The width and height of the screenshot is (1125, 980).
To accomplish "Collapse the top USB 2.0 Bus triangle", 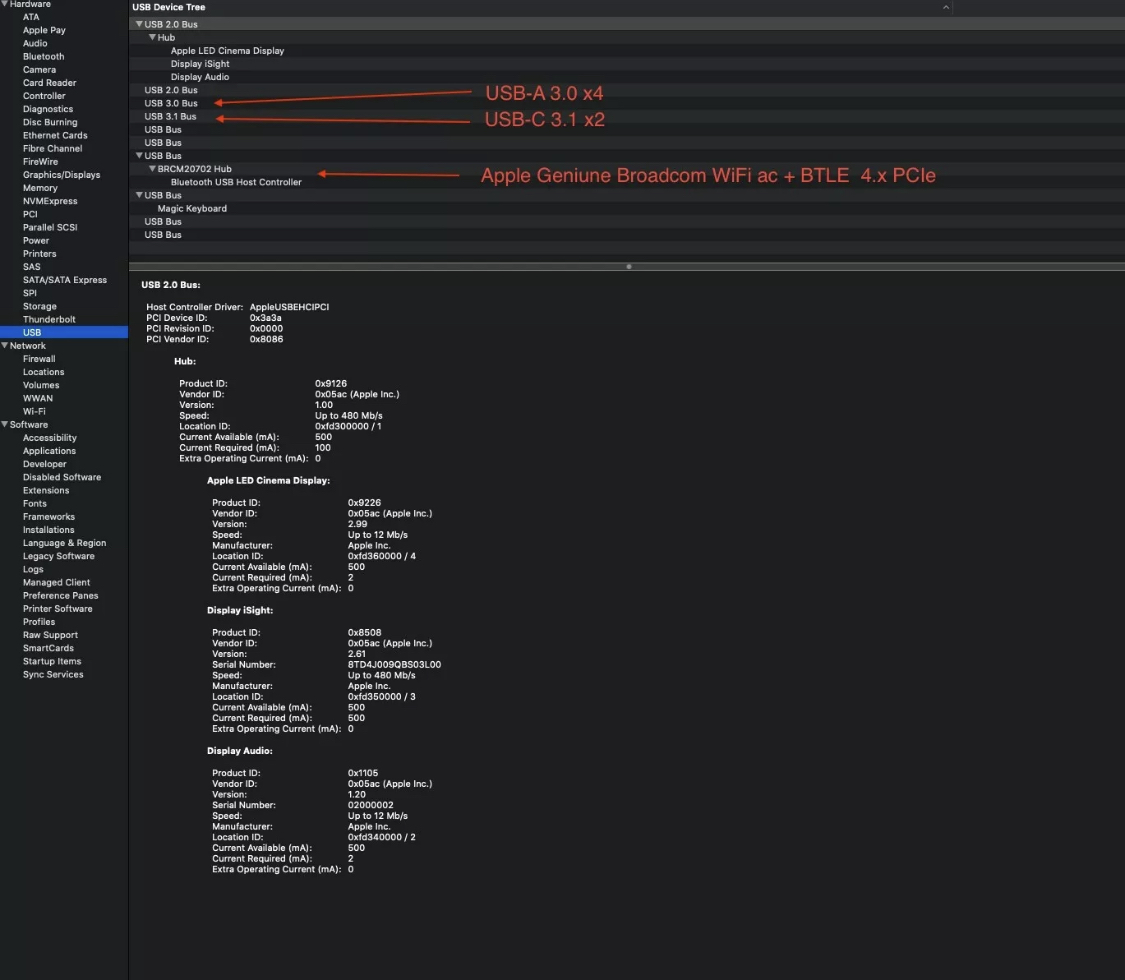I will click(x=139, y=24).
